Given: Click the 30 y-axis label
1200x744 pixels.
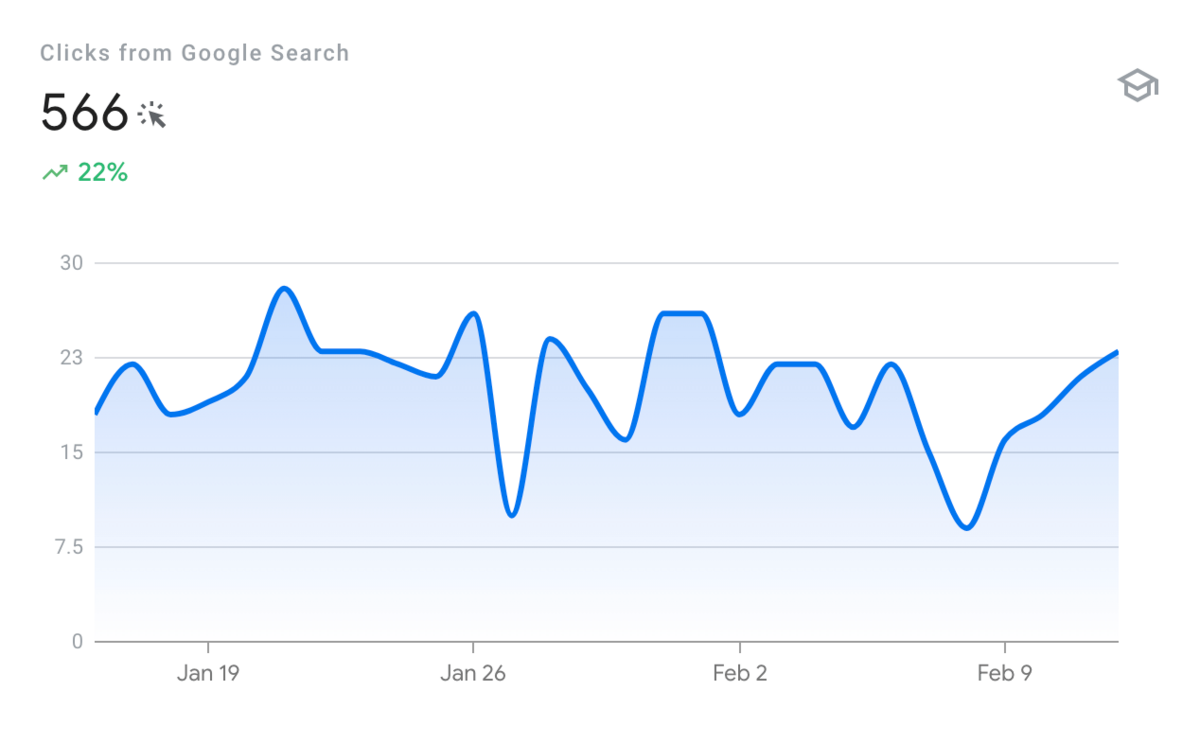Looking at the screenshot, I should click(x=72, y=263).
